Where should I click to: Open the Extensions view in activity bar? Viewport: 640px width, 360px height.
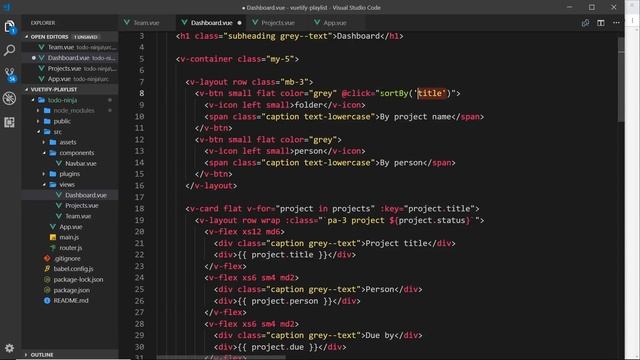[9, 122]
